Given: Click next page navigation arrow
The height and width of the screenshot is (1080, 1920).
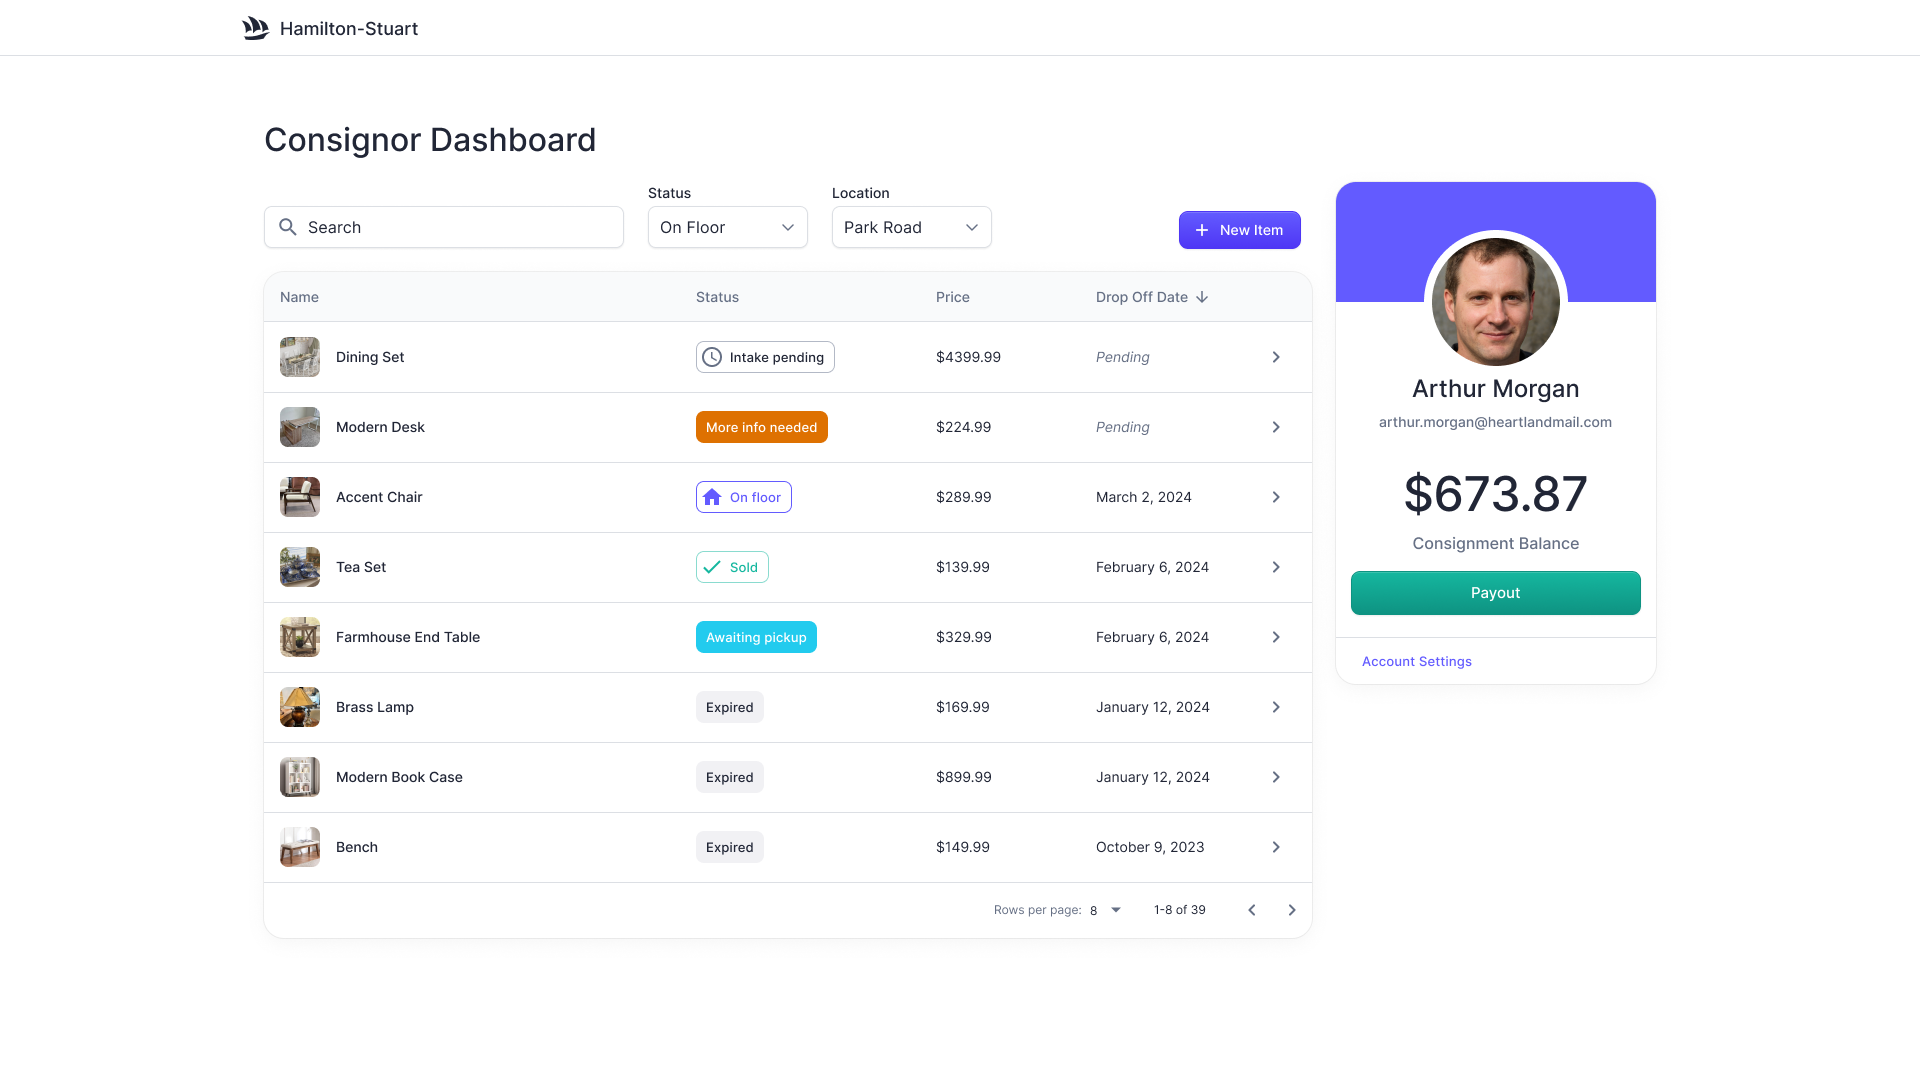Looking at the screenshot, I should tap(1292, 910).
